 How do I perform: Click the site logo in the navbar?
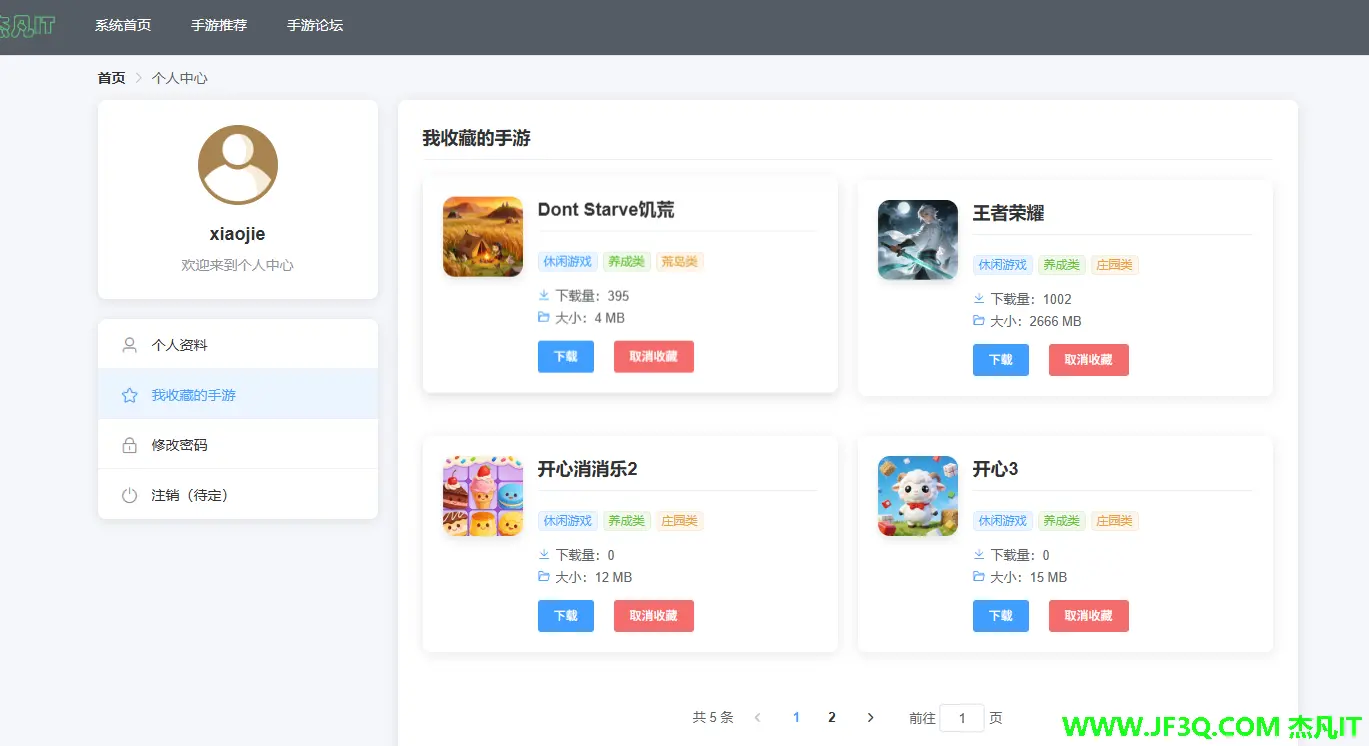25,26
